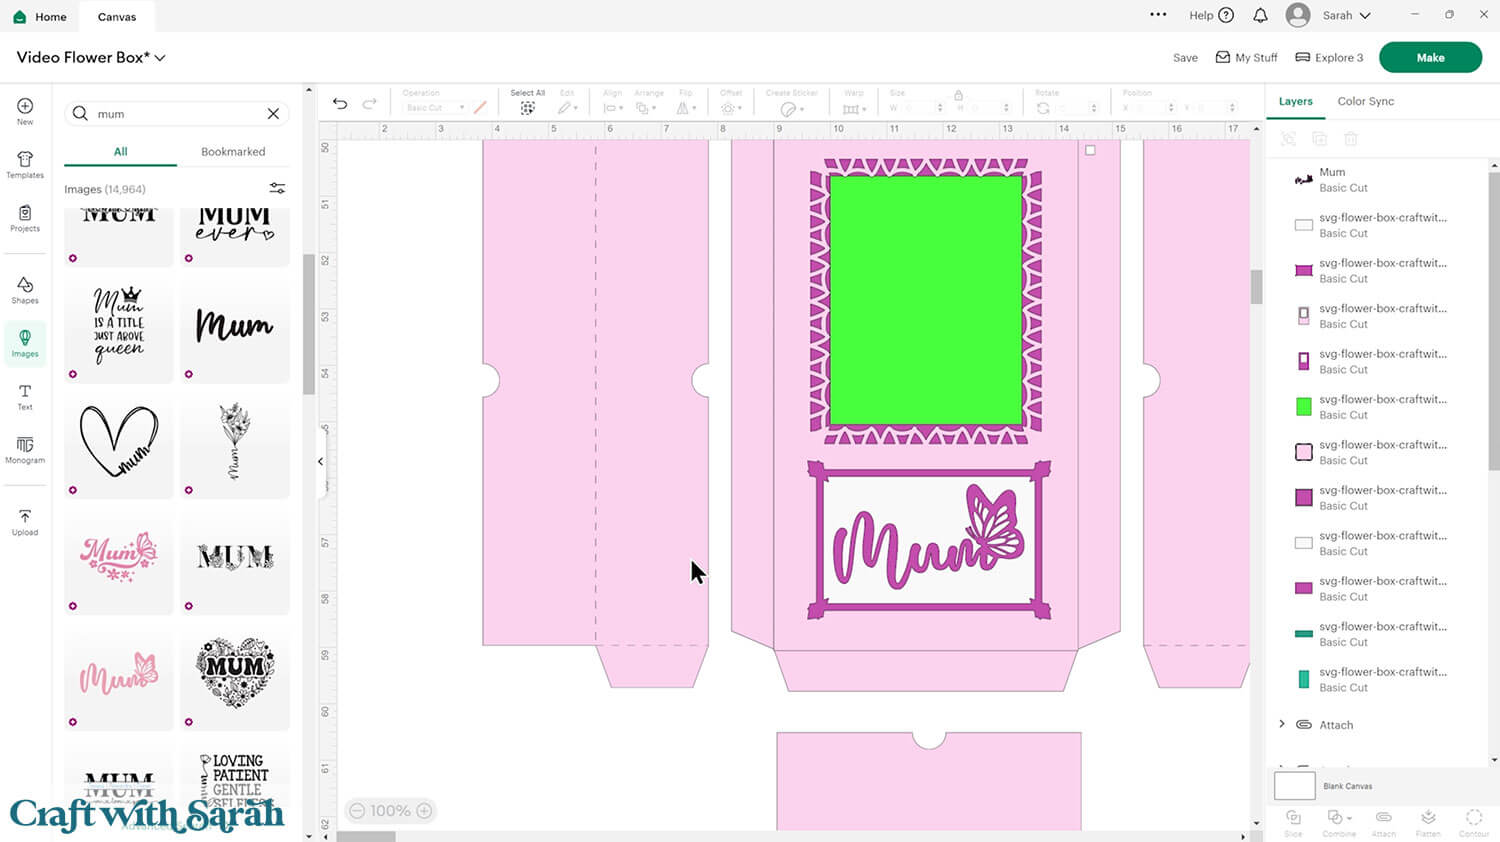
Task: Open the Shapes tool in sidebar
Action: [x=25, y=290]
